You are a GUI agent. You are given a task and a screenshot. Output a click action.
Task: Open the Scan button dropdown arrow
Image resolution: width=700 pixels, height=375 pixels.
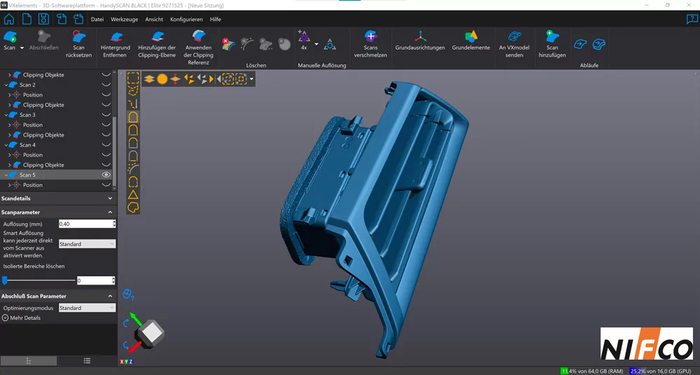(22, 48)
